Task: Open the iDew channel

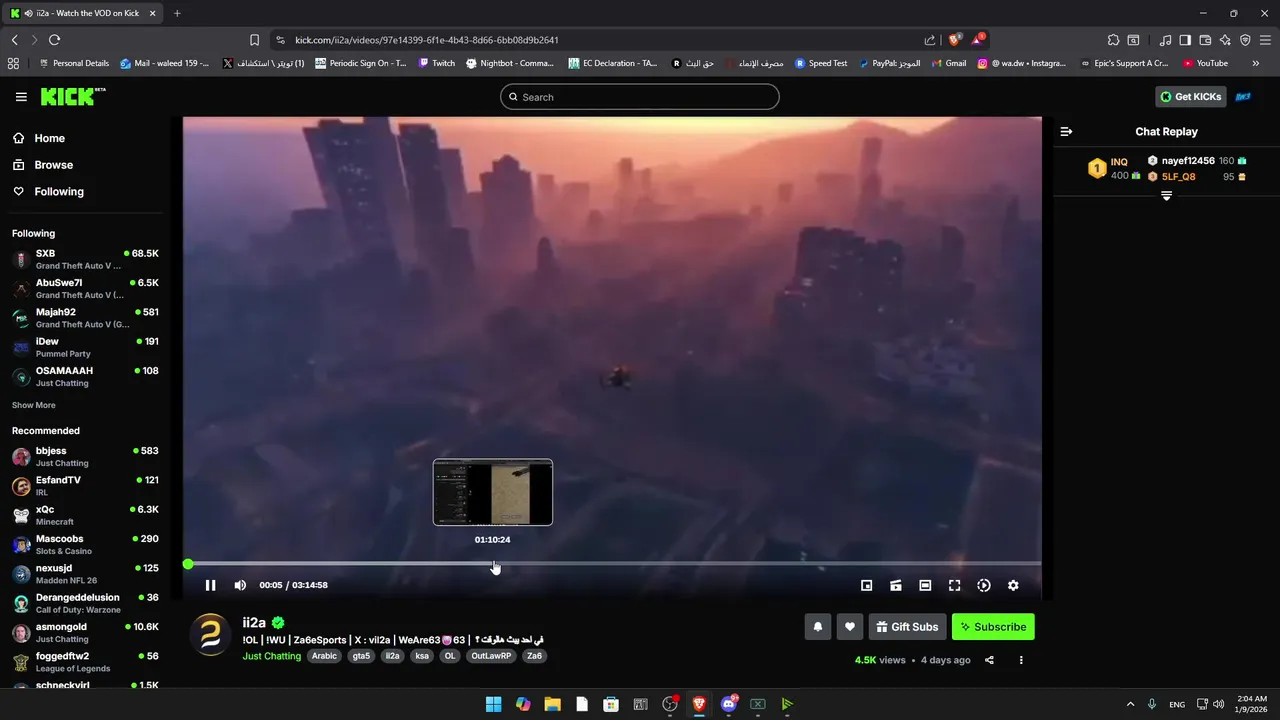Action: tap(85, 347)
